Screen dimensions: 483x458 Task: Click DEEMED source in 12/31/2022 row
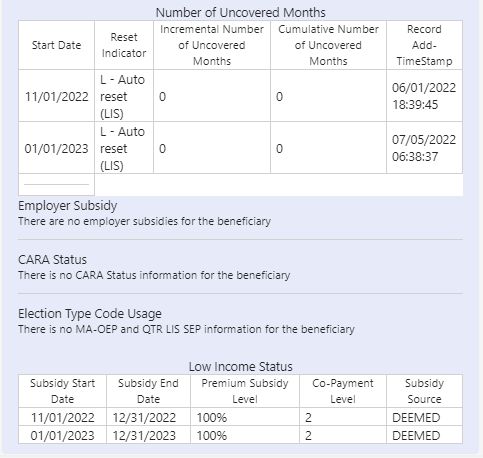coord(416,418)
